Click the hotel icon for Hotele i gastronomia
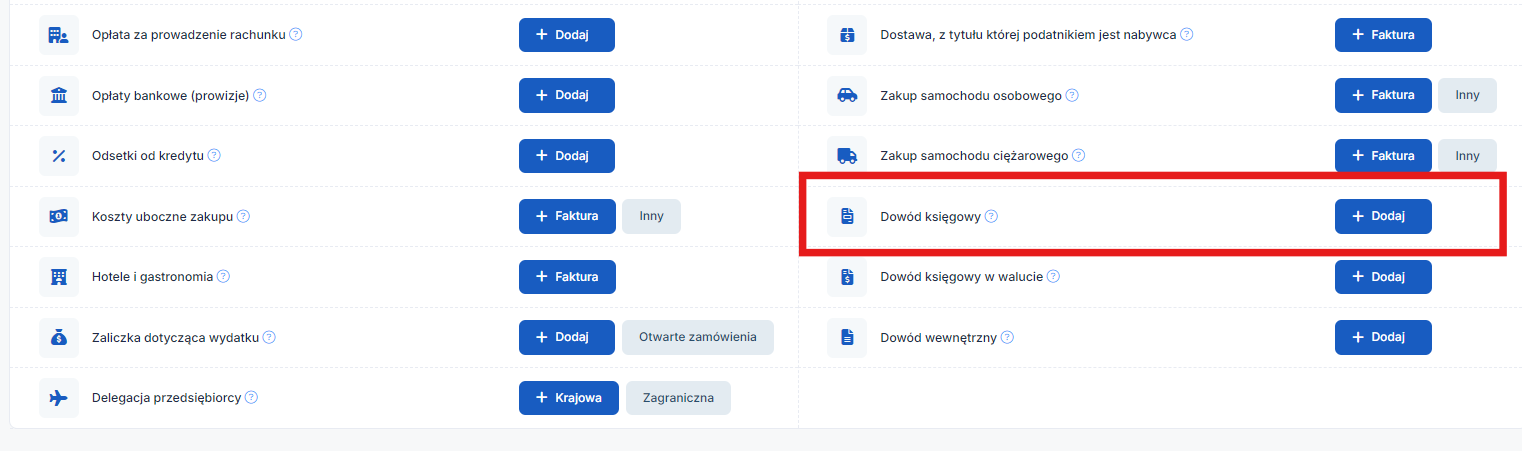Screen dimensions: 1522x451 pyautogui.click(x=58, y=277)
